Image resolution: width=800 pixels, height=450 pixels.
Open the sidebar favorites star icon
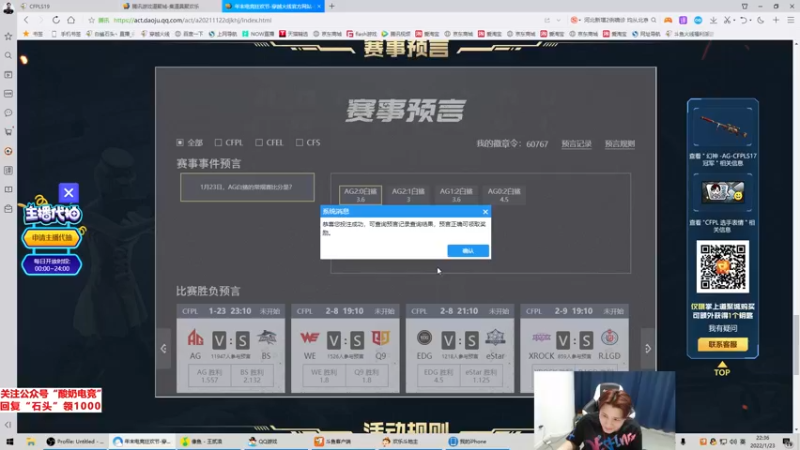tap(8, 36)
